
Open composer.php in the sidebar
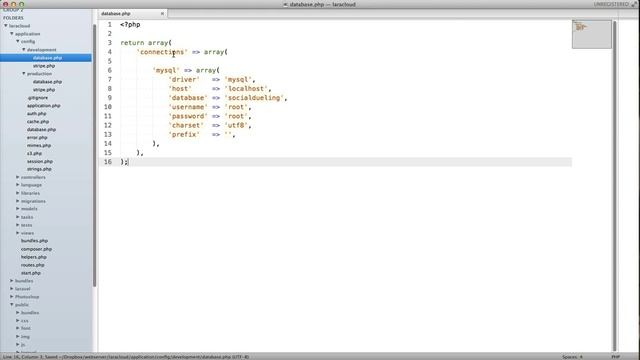point(36,249)
